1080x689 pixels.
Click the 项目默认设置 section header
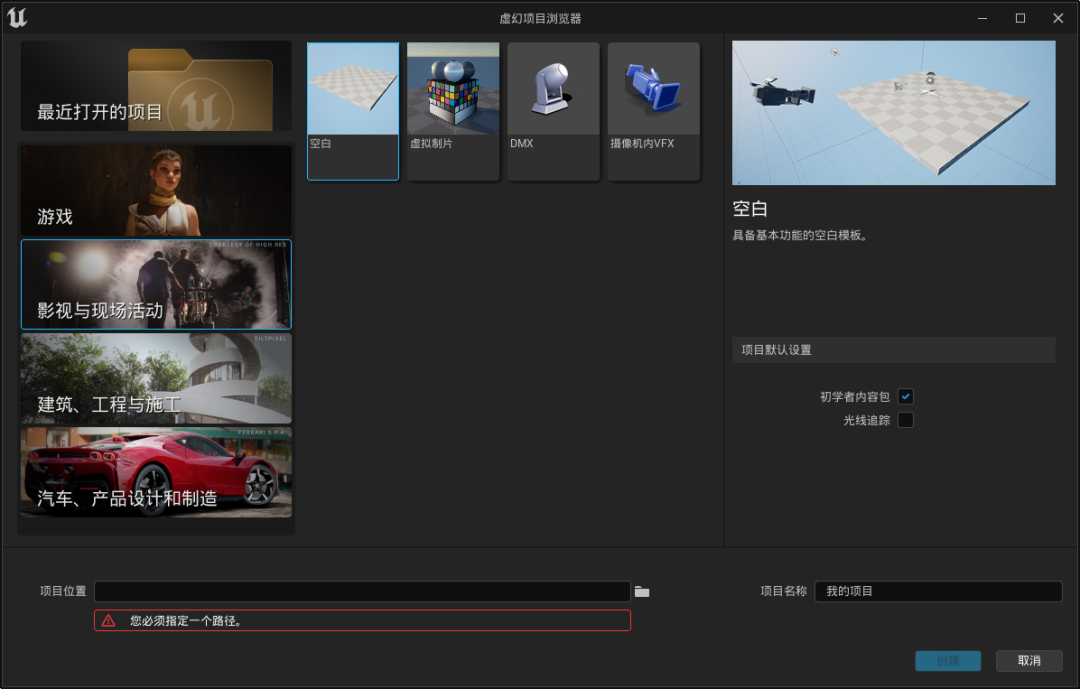coord(893,350)
